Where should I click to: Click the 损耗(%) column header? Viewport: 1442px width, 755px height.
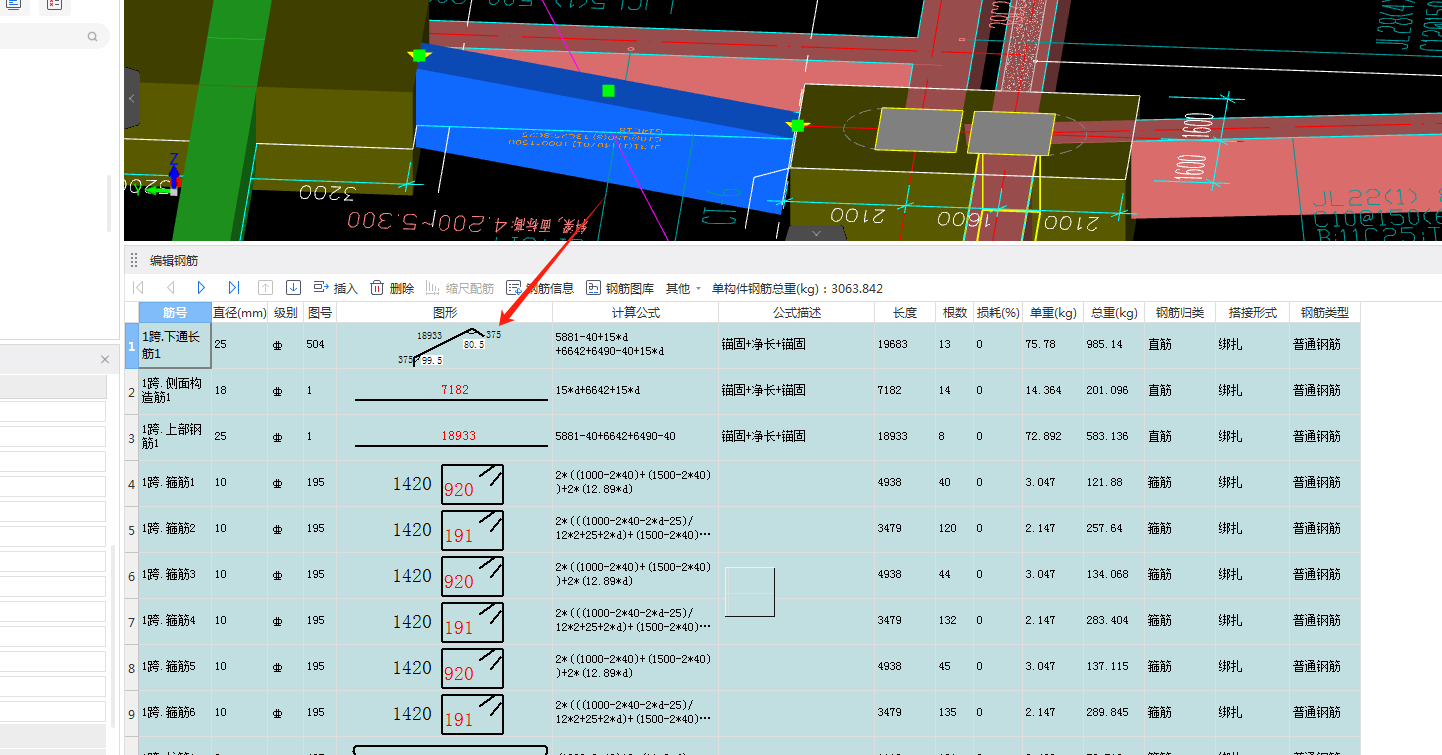997,312
